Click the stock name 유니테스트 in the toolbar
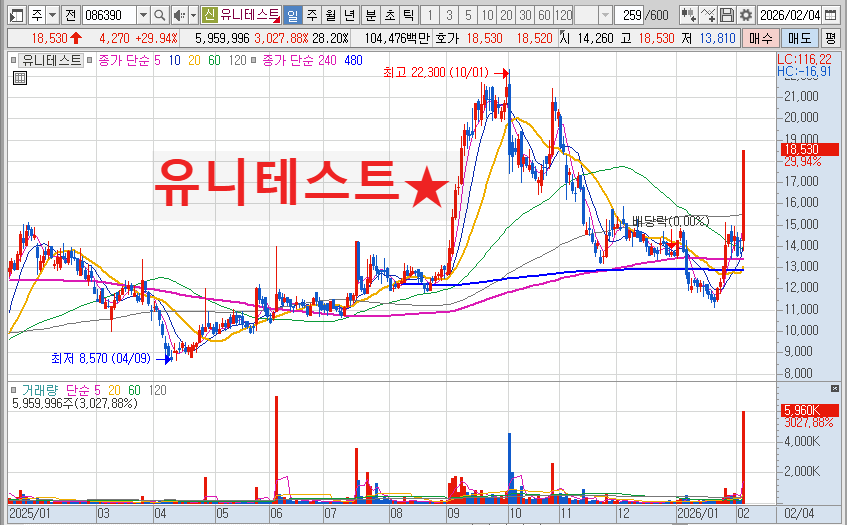847x525 pixels. 250,15
